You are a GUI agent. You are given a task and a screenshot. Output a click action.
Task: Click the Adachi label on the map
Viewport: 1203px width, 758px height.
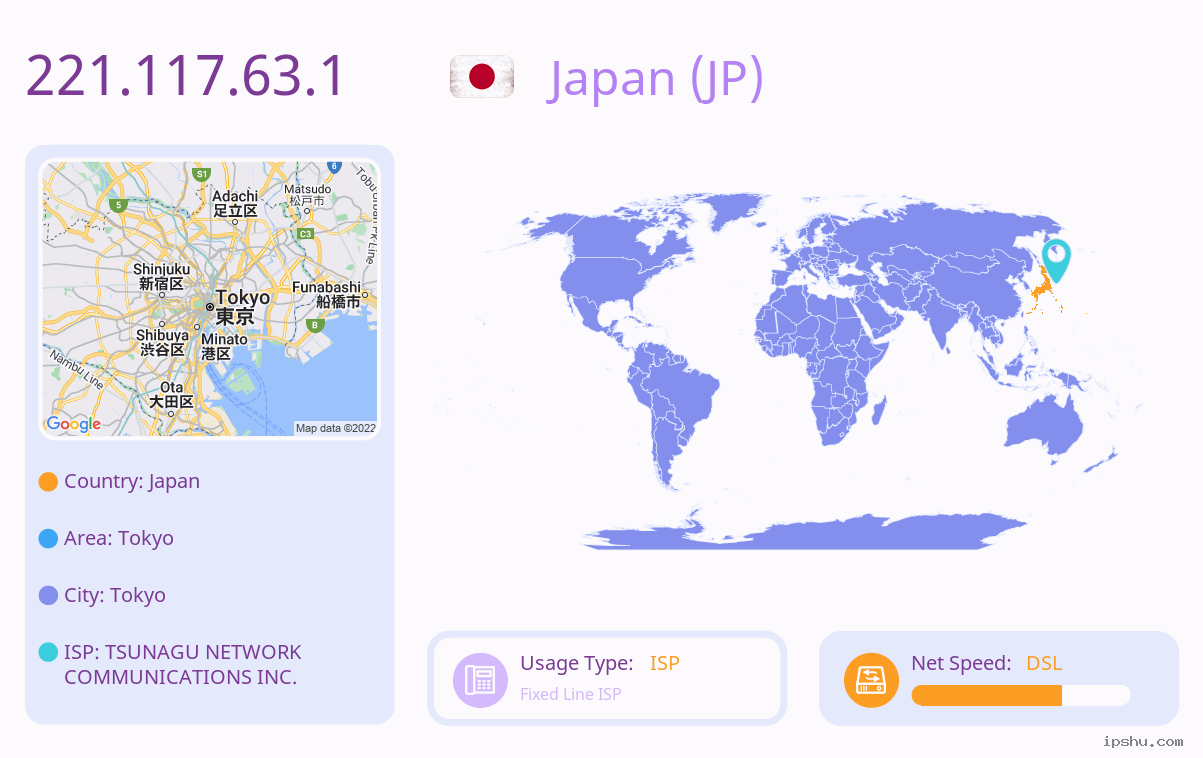pos(235,204)
